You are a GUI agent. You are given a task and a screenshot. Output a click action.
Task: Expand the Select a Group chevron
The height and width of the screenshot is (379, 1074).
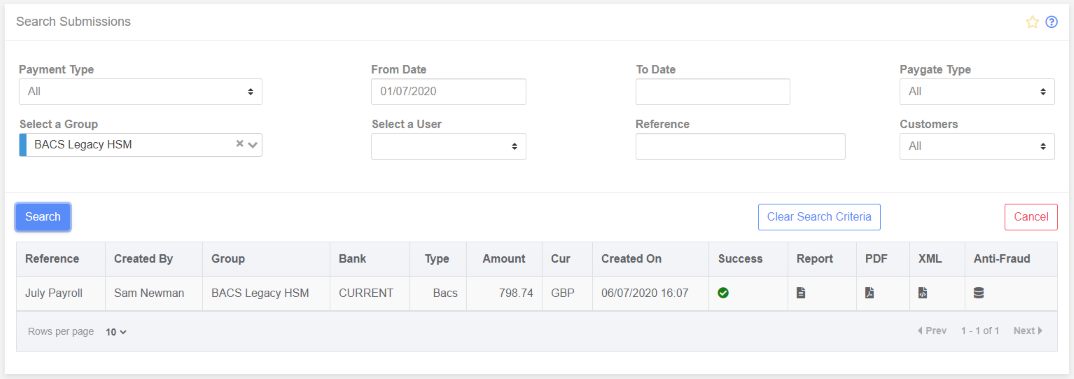coord(253,145)
